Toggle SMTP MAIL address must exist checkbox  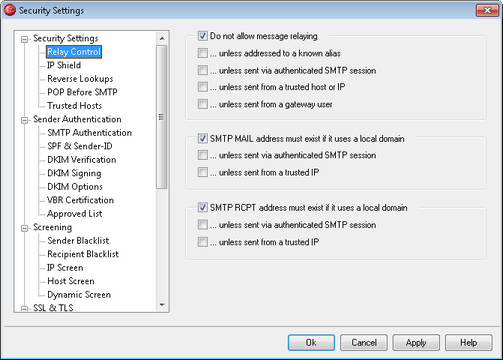pos(202,138)
